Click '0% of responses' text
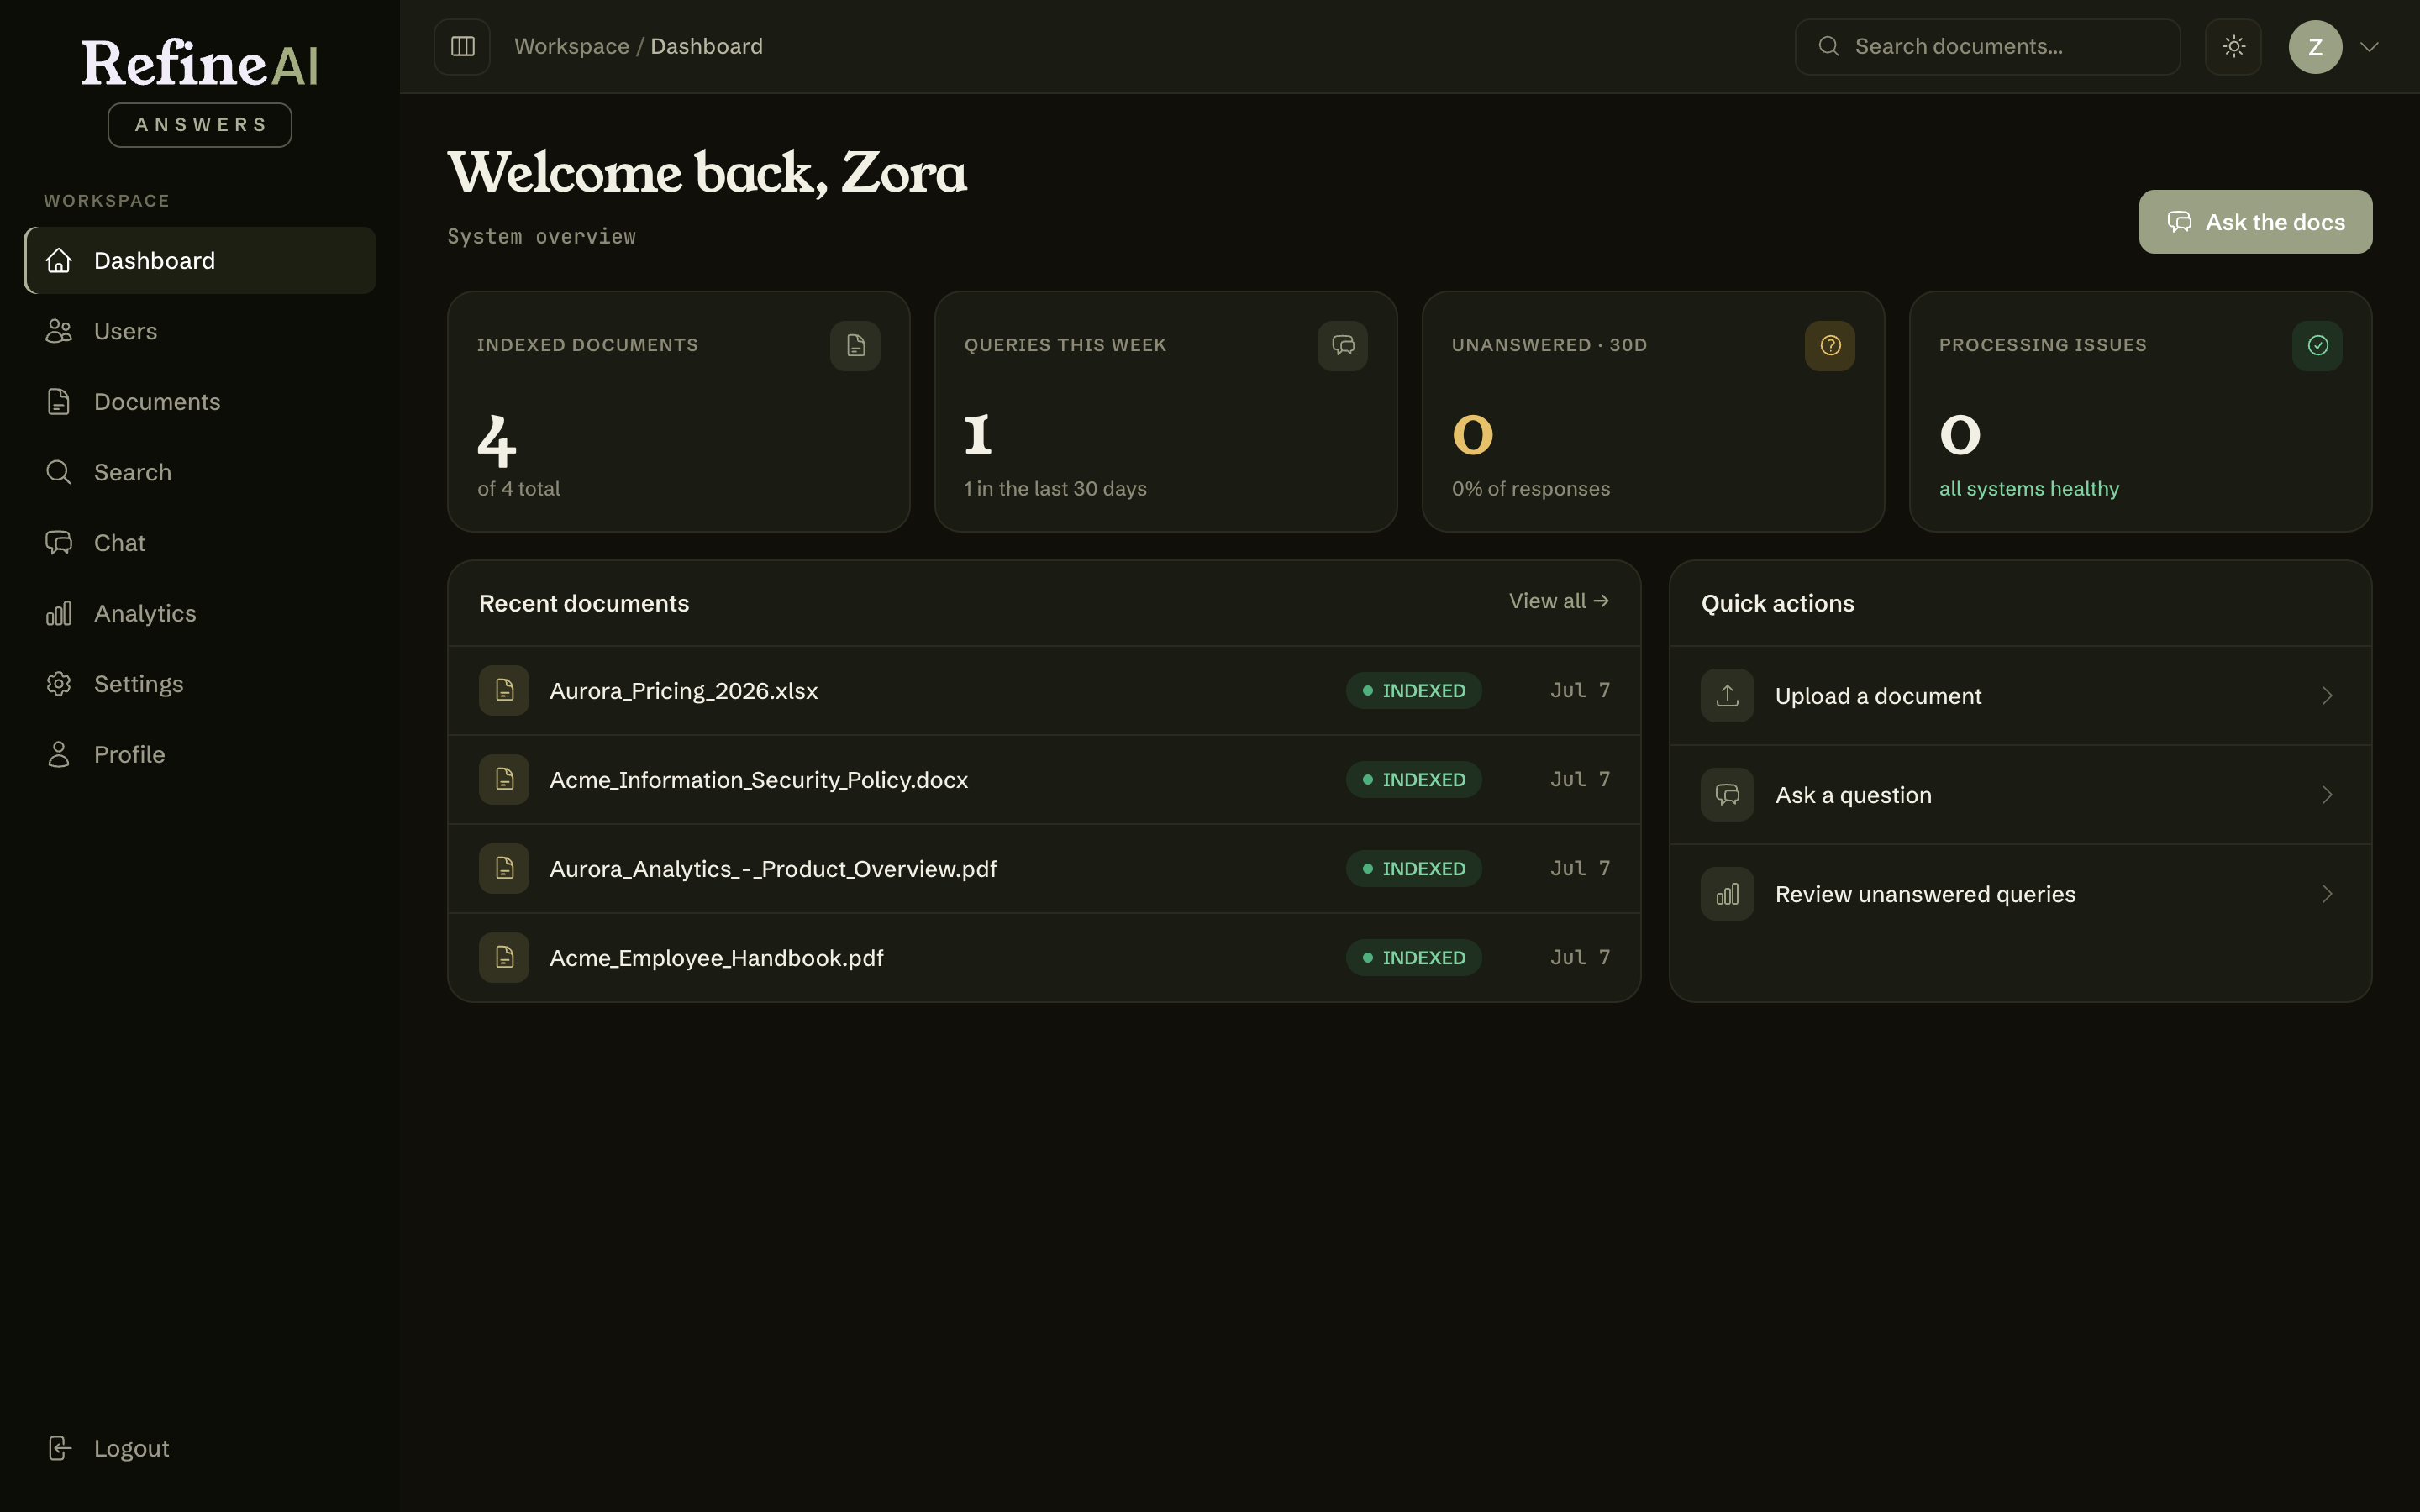This screenshot has width=2420, height=1512. coord(1531,489)
